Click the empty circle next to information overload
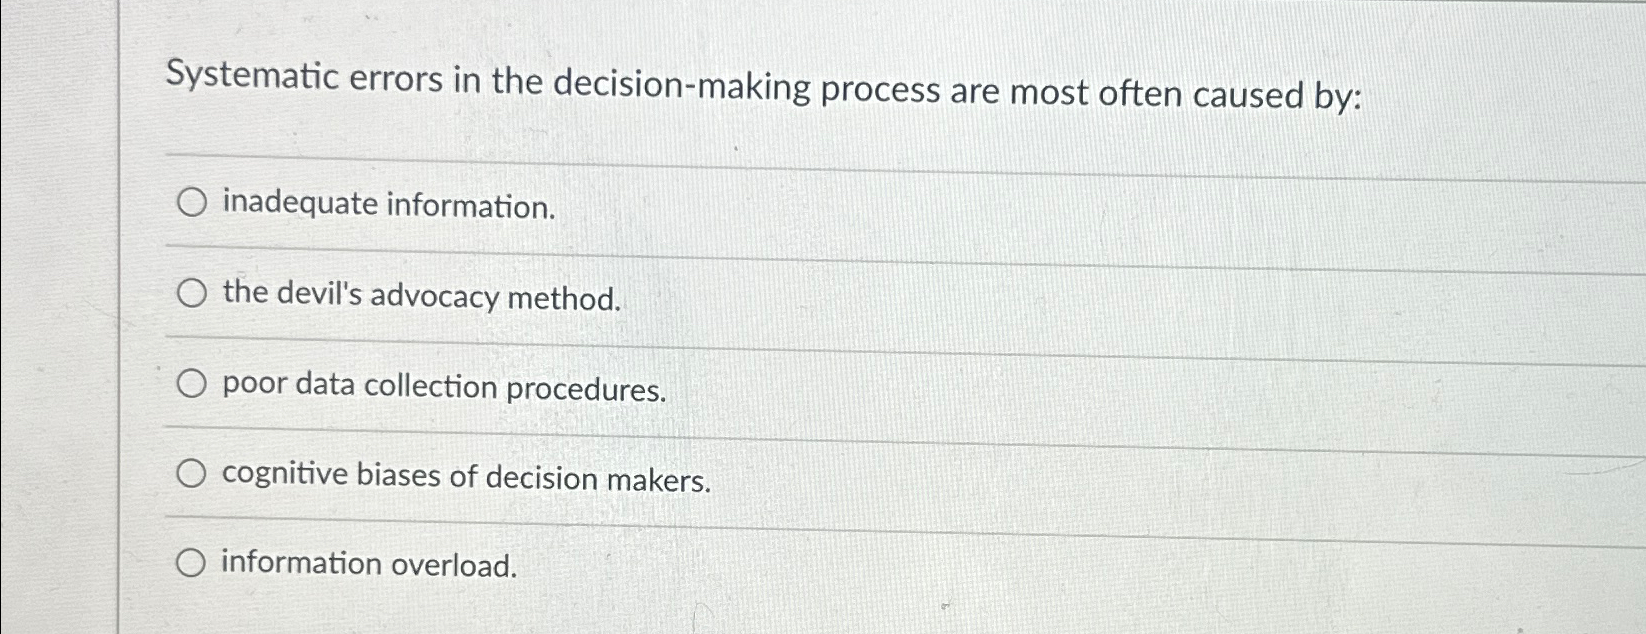The height and width of the screenshot is (634, 1646). tap(192, 561)
